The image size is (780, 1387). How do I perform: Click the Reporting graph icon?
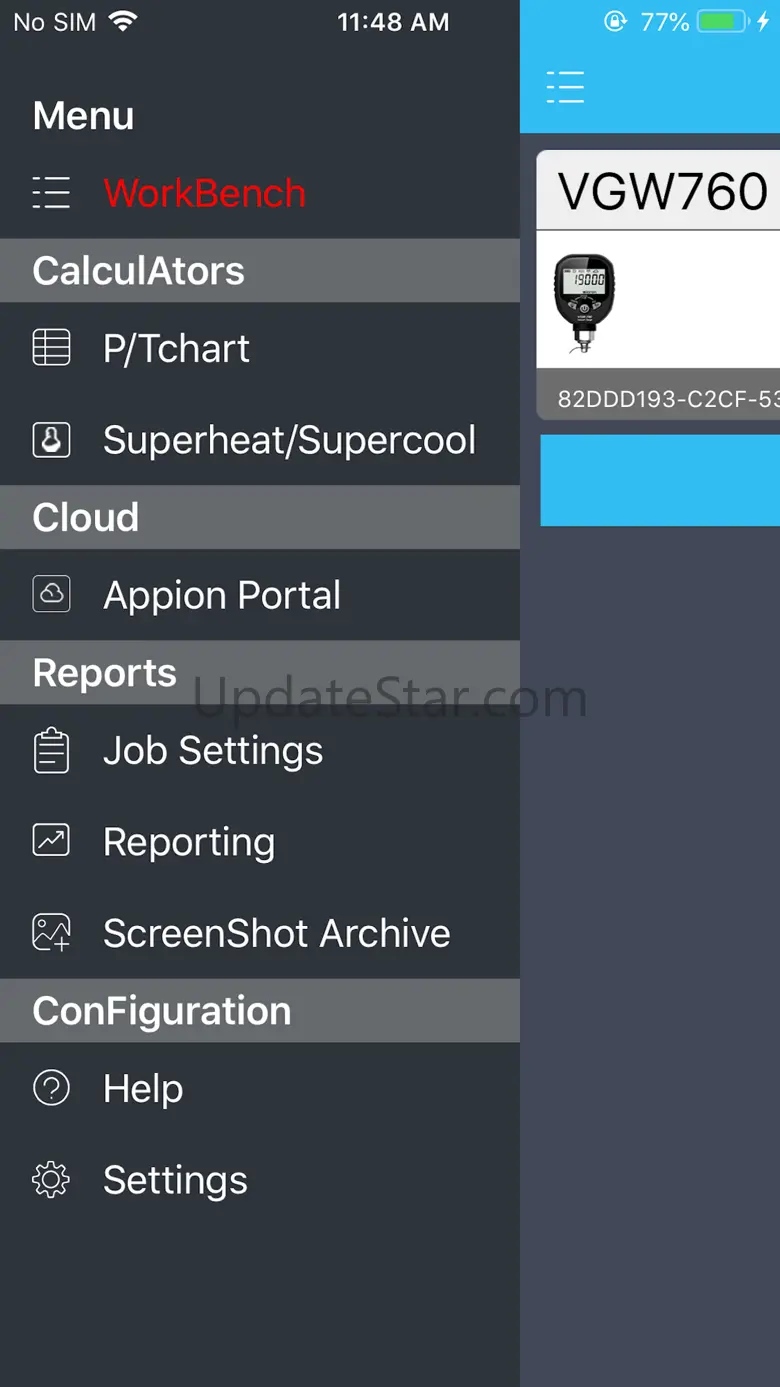(x=51, y=841)
